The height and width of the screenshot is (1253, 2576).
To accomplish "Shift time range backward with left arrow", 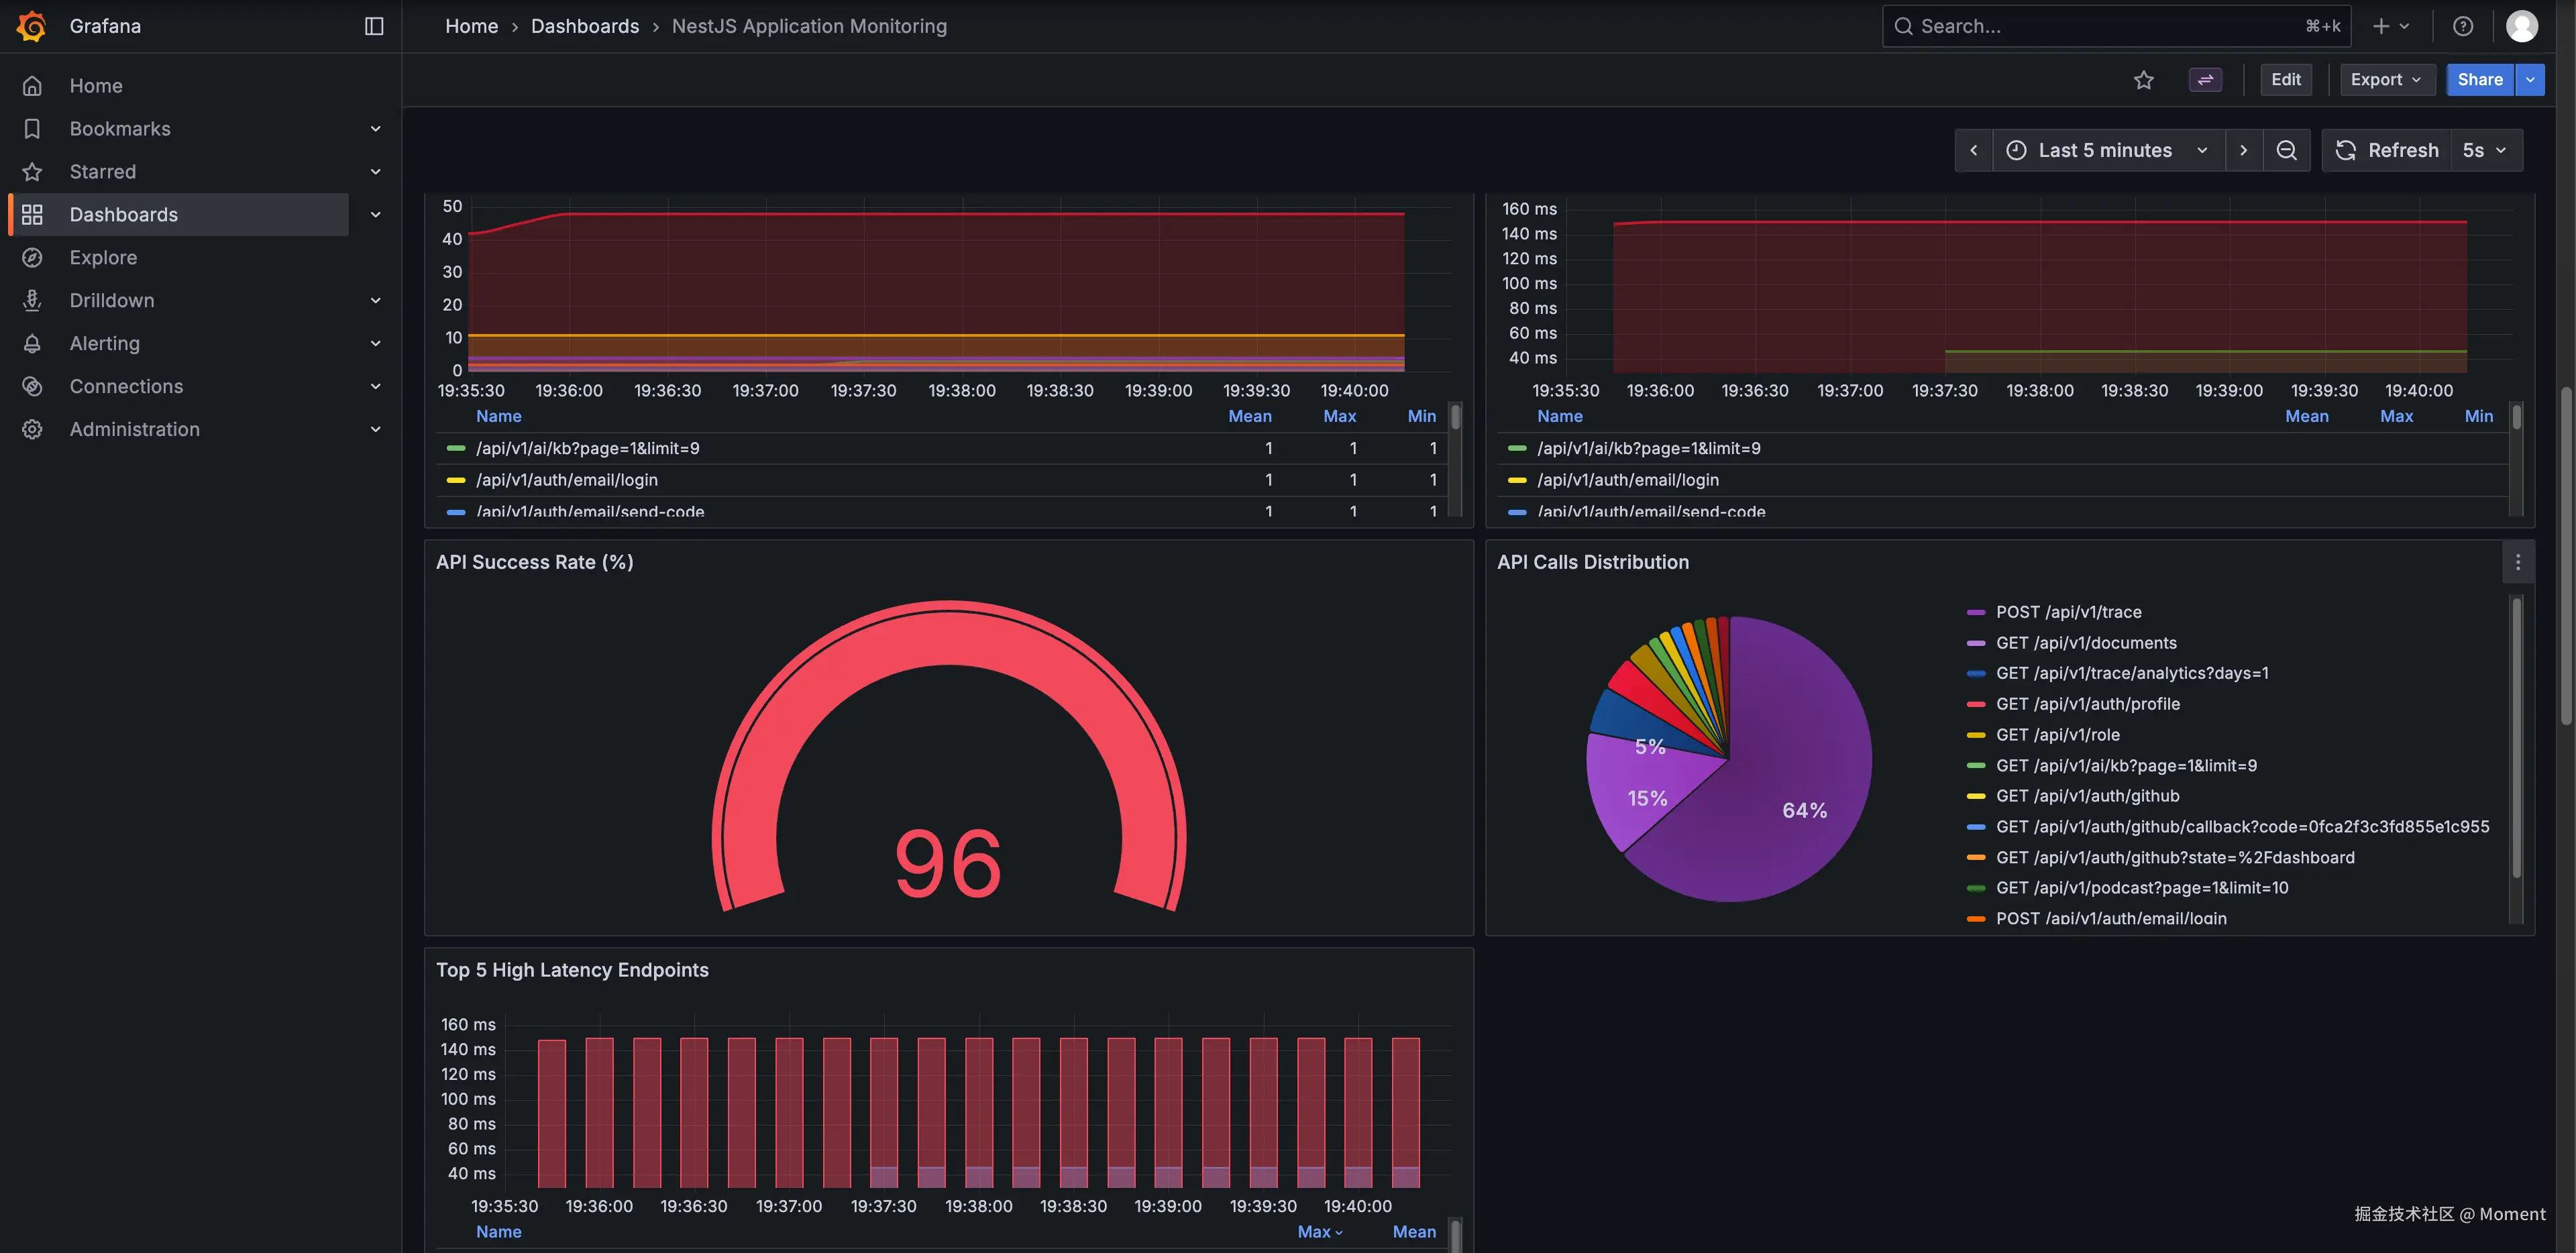I will pos(1973,150).
